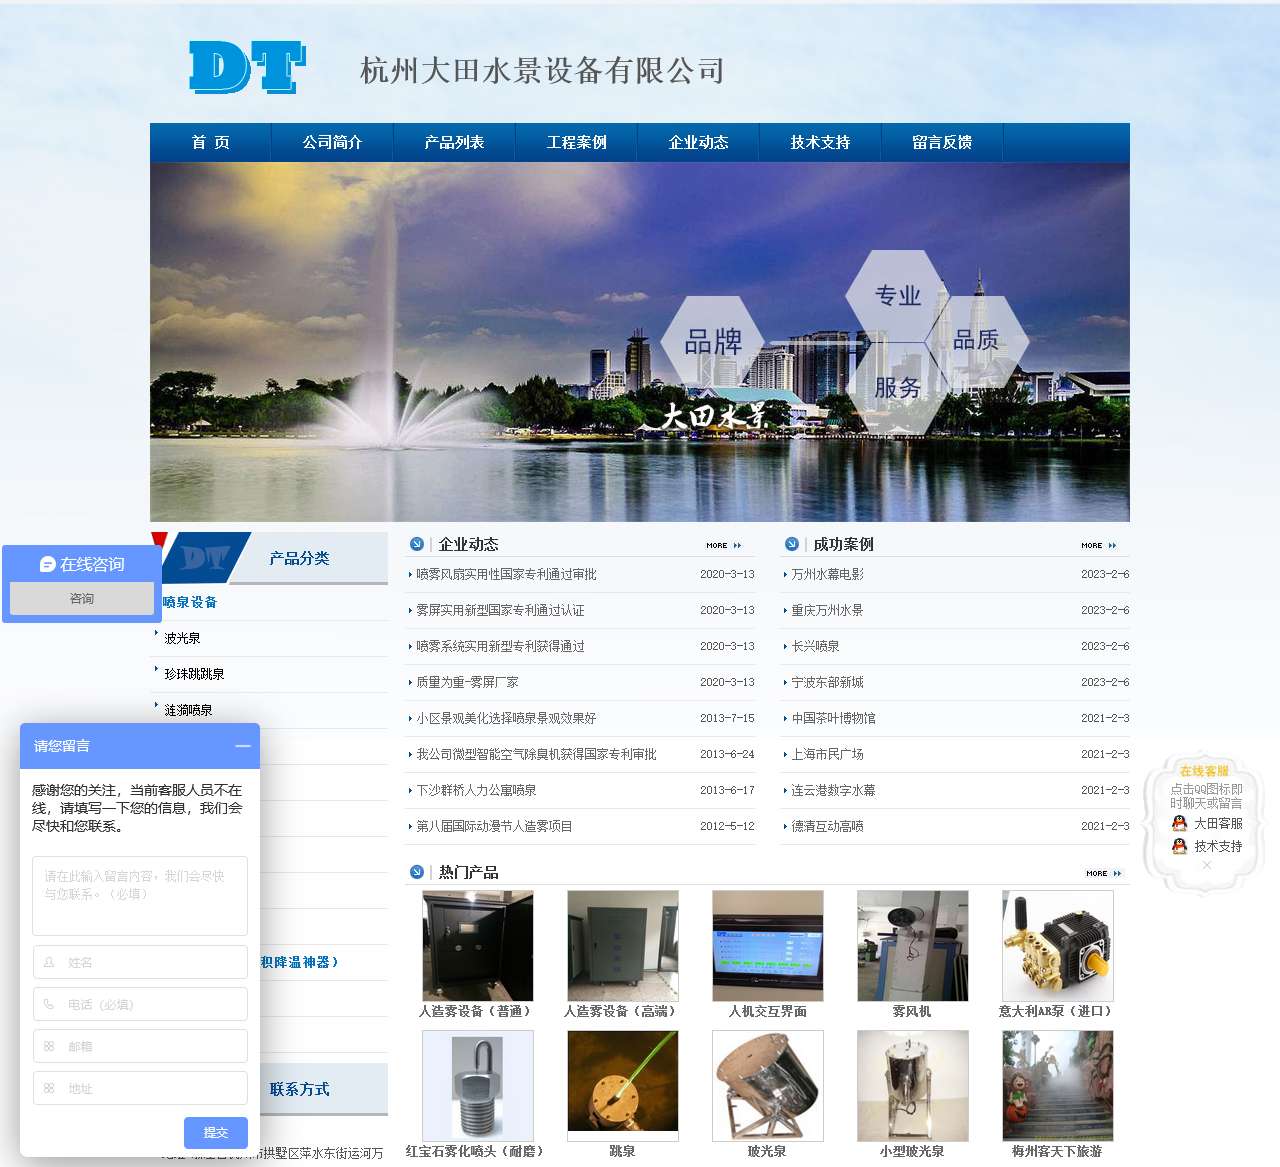
Task: Click the phone icon in the 电话 field
Action: pos(48,1004)
